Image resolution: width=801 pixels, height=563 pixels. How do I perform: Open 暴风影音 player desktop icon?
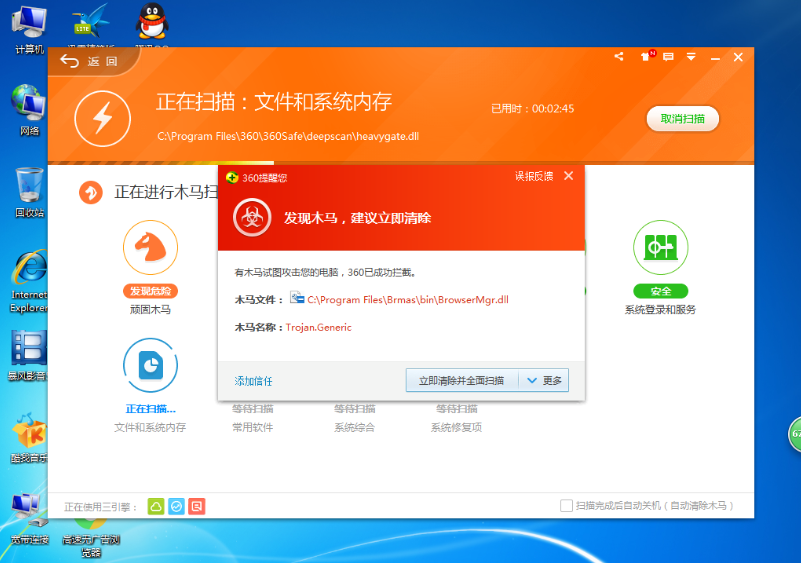pyautogui.click(x=28, y=356)
